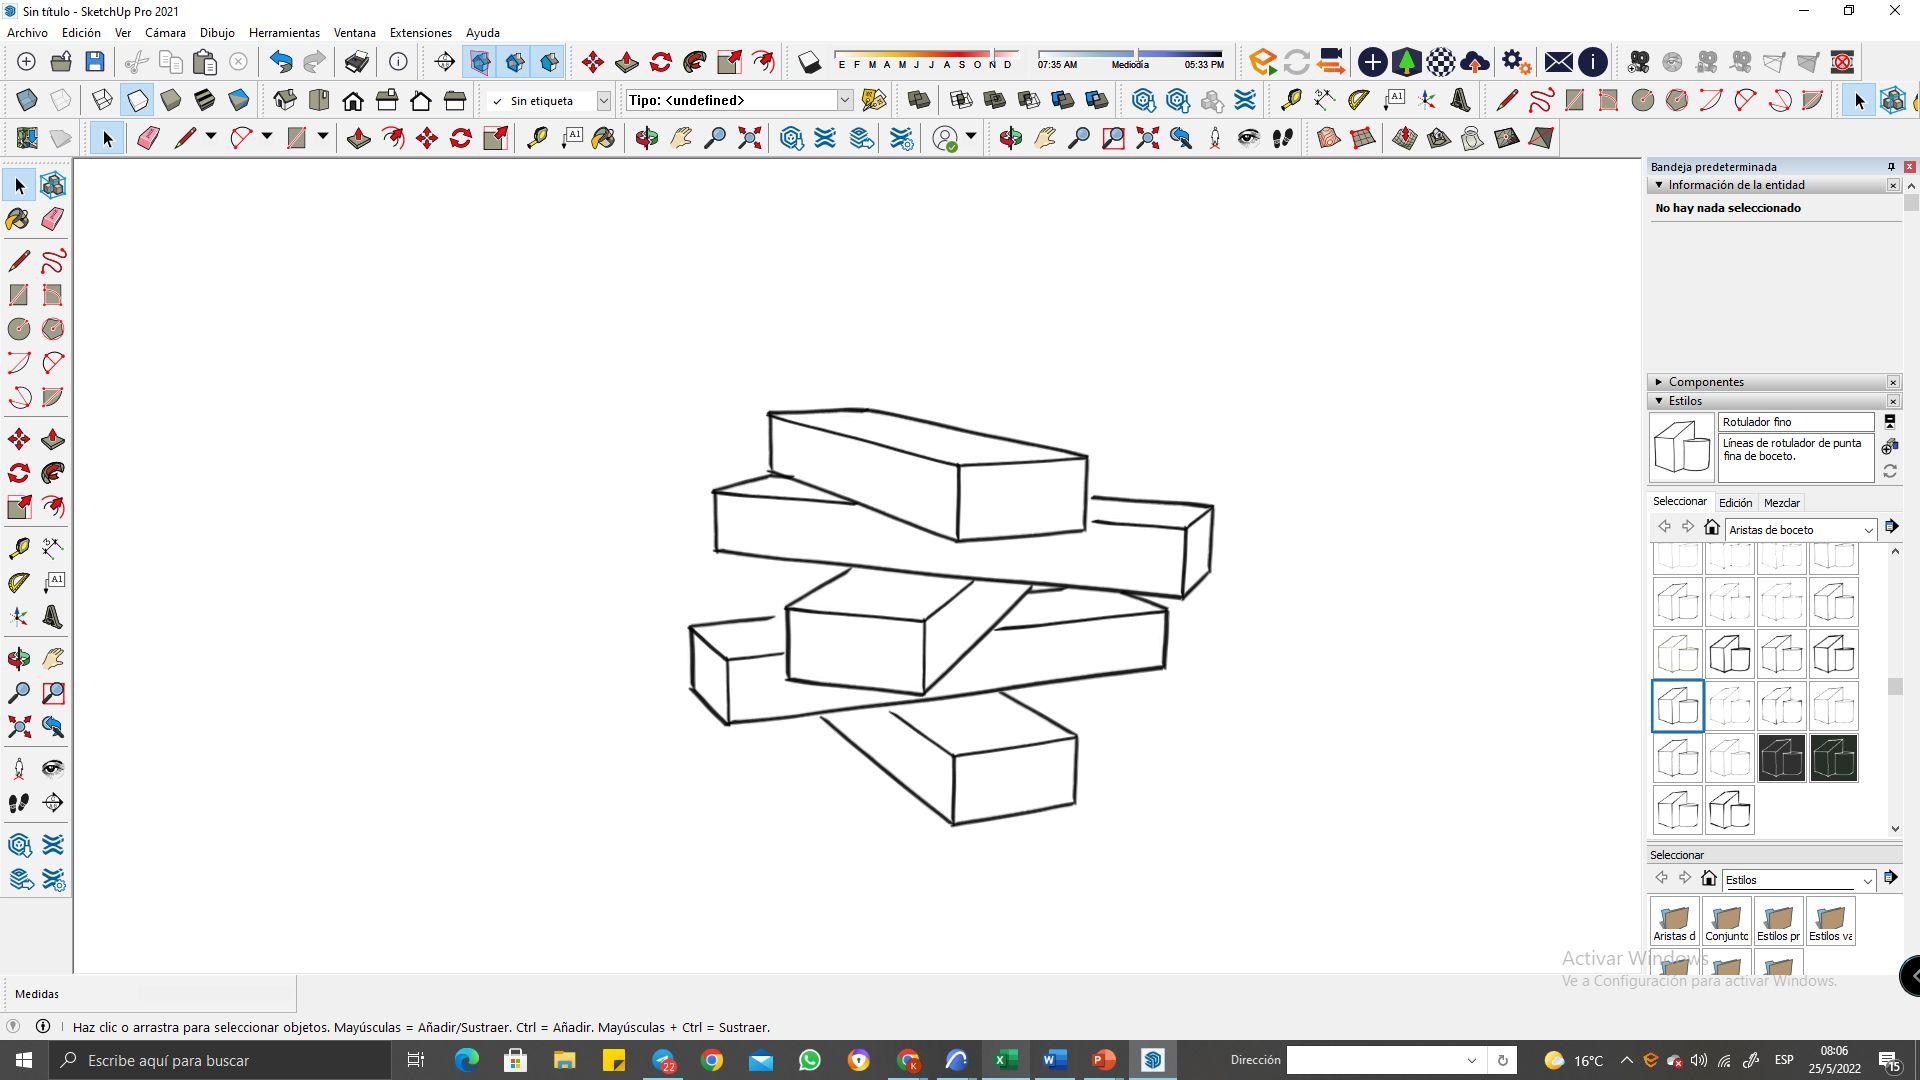Screen dimensions: 1920x1080
Task: Enable the Wireframe face style
Action: 102,100
